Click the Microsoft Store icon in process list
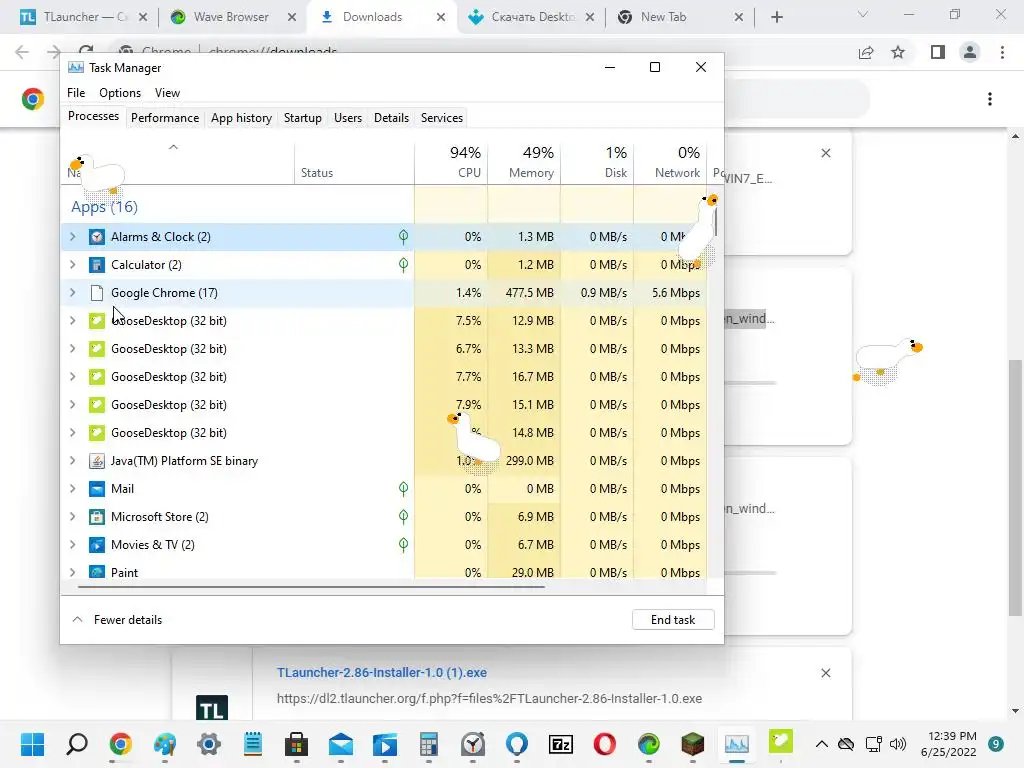1024x768 pixels. [x=97, y=517]
